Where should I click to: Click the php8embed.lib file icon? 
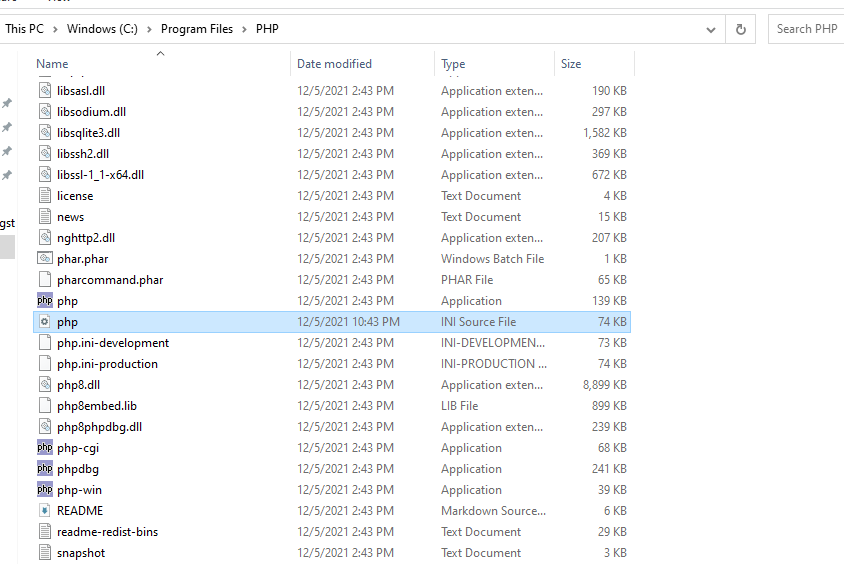click(x=45, y=405)
